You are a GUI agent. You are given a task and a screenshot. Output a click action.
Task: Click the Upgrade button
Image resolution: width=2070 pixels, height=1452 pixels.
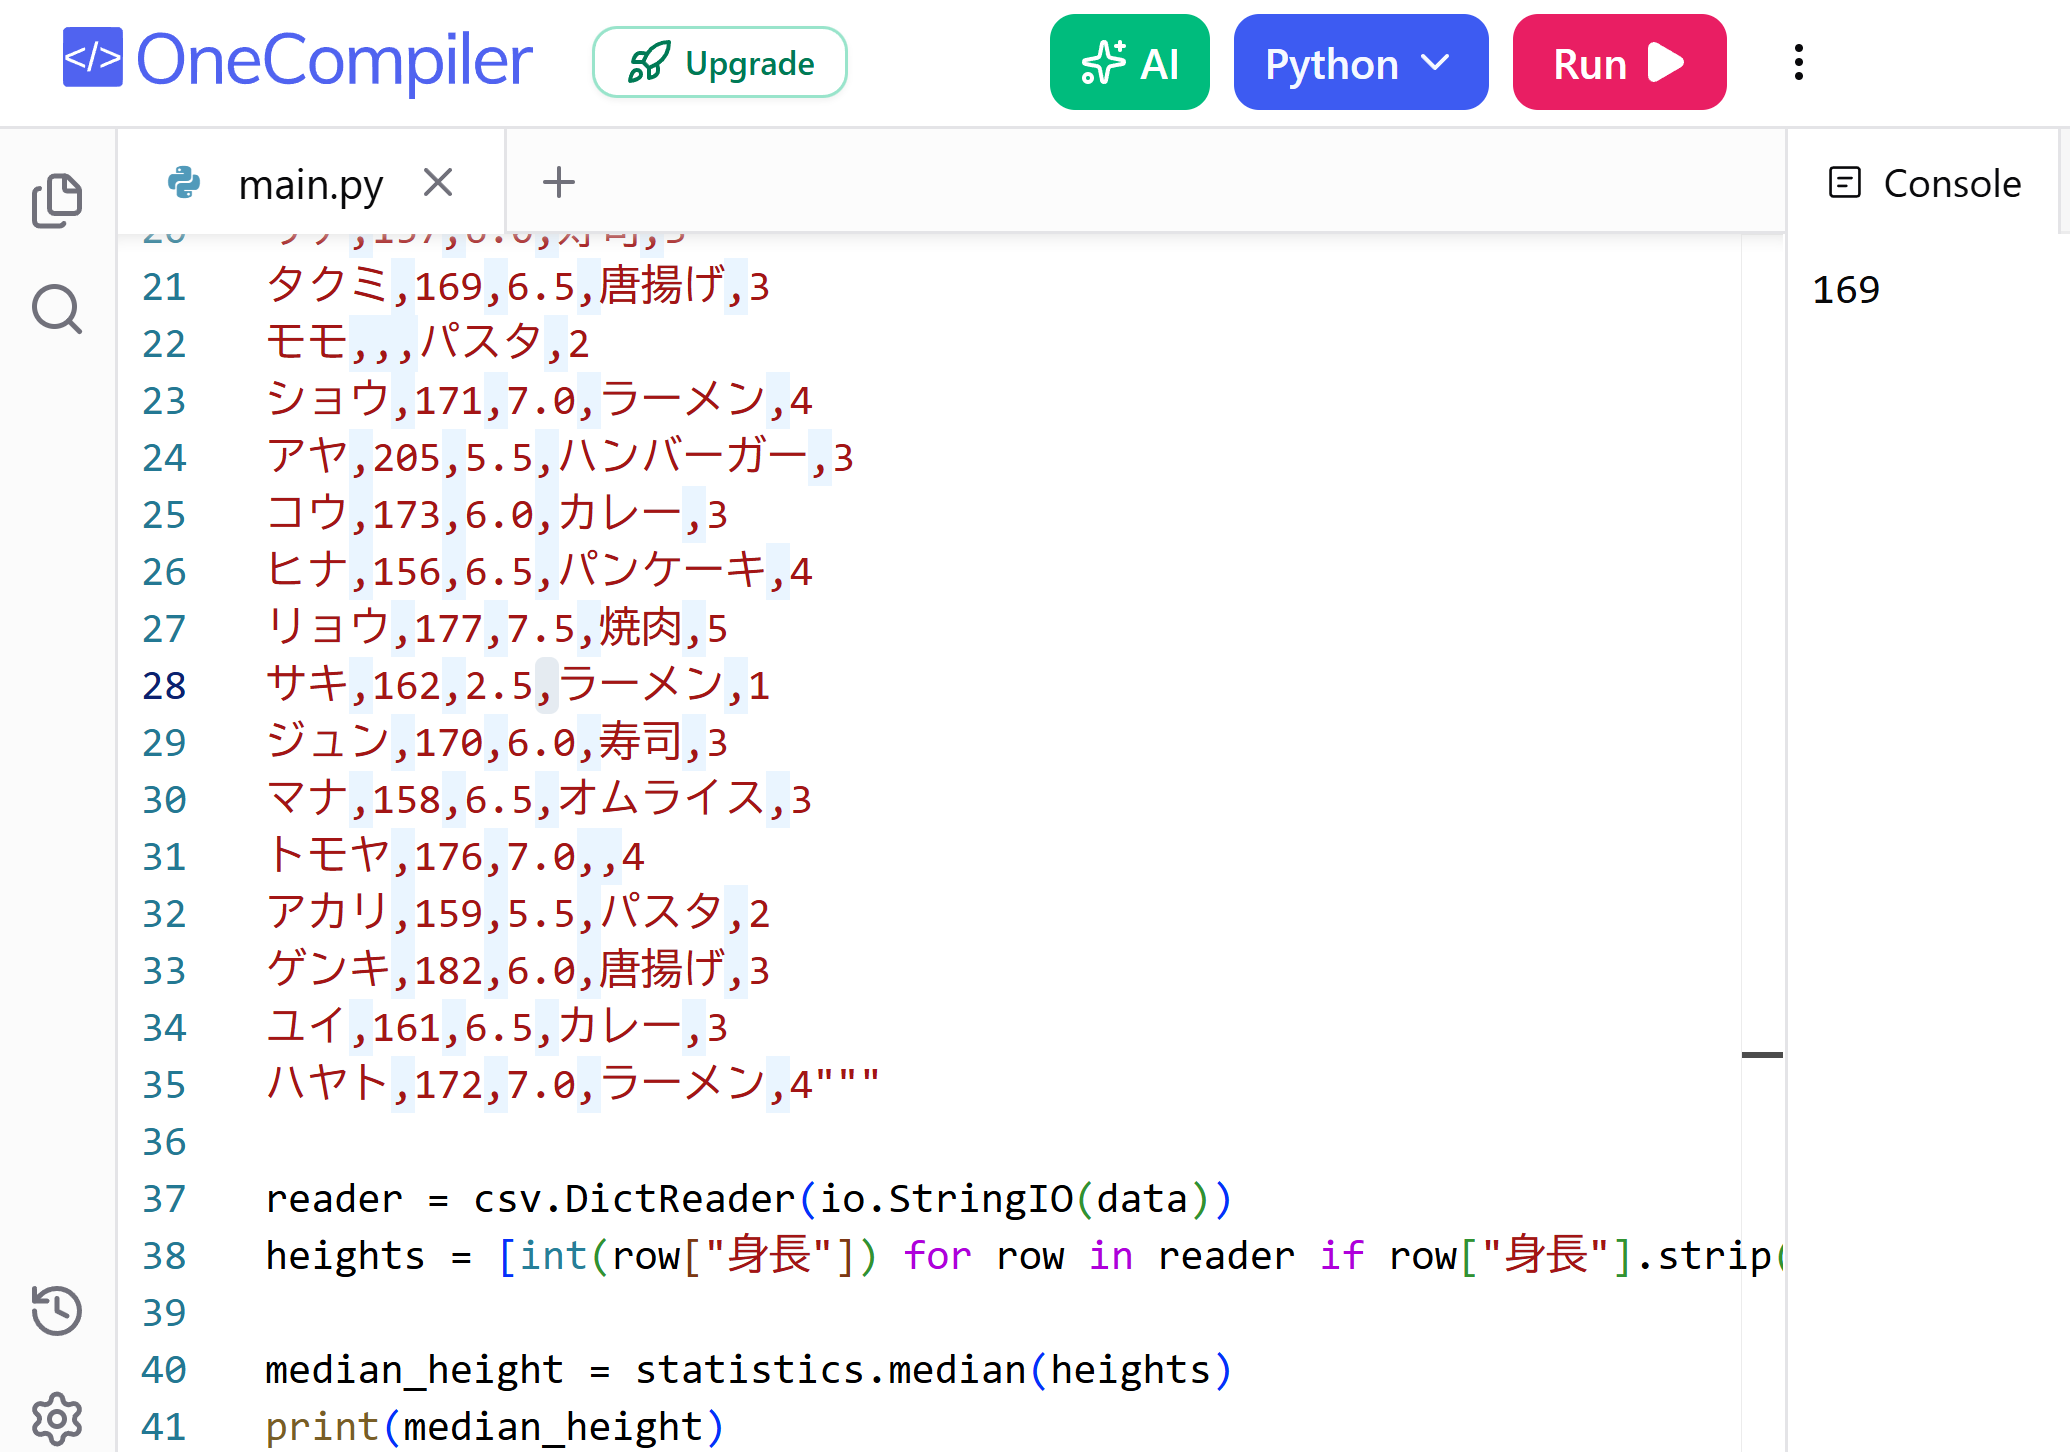point(719,63)
